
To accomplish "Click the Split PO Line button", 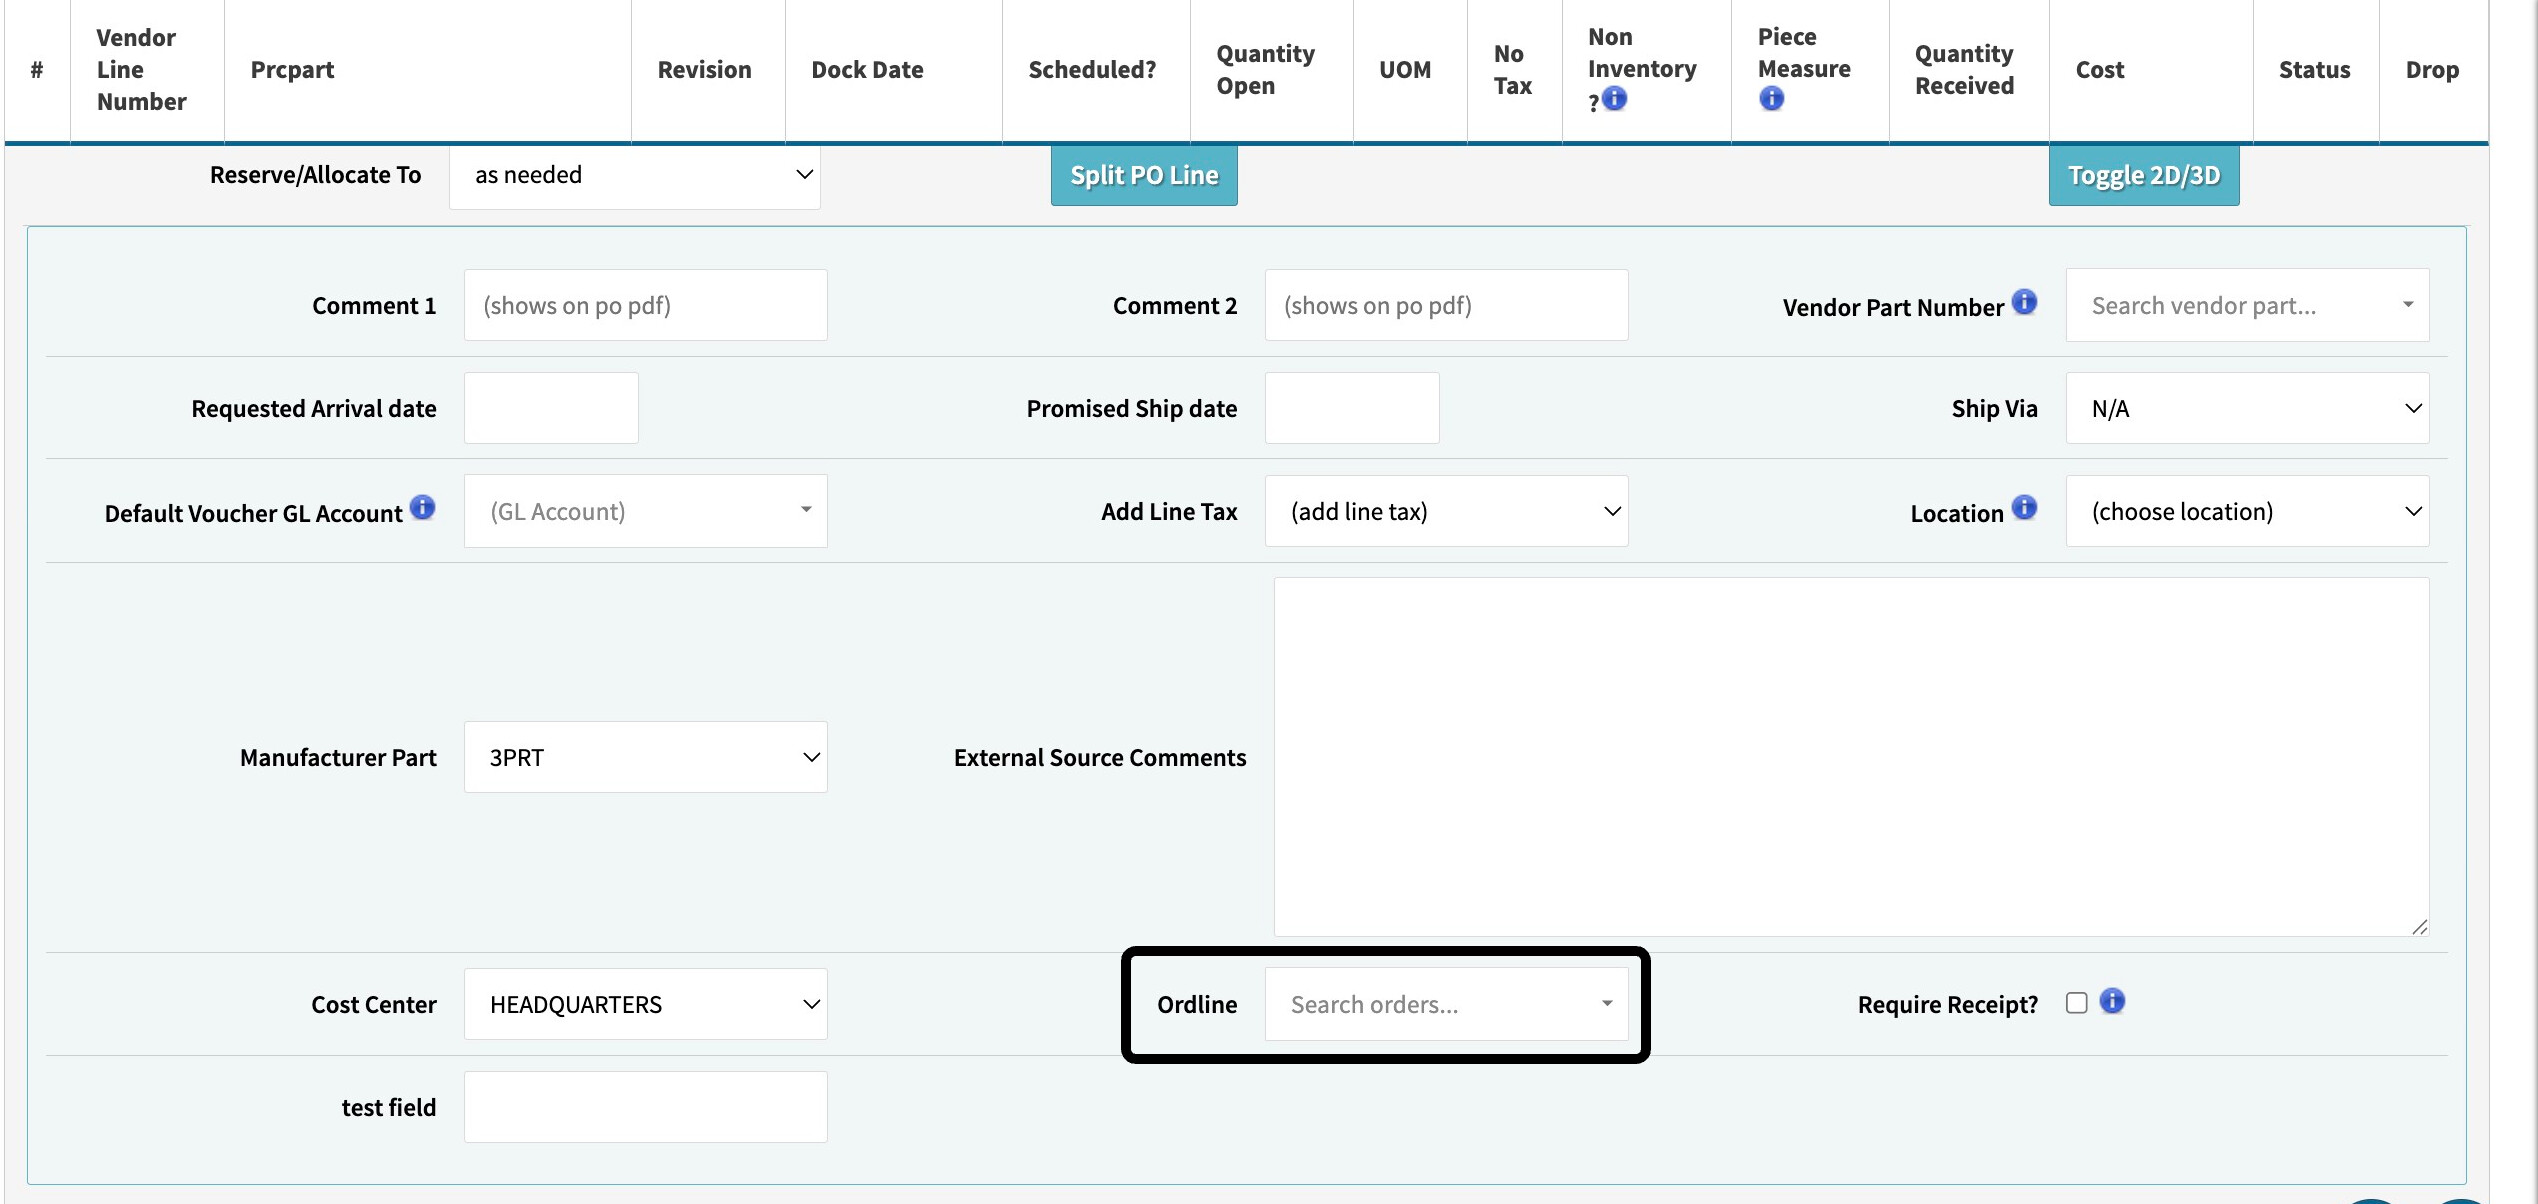I will tap(1144, 175).
